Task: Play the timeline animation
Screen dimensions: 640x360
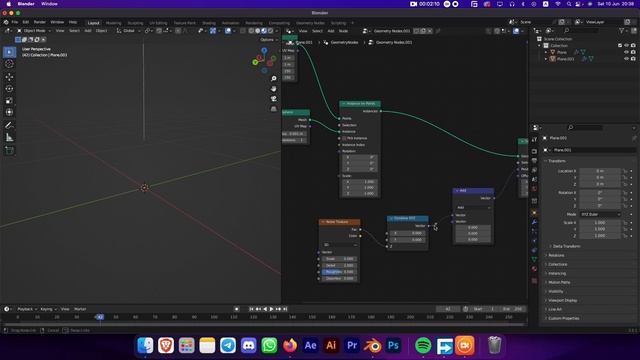Action: pos(271,309)
